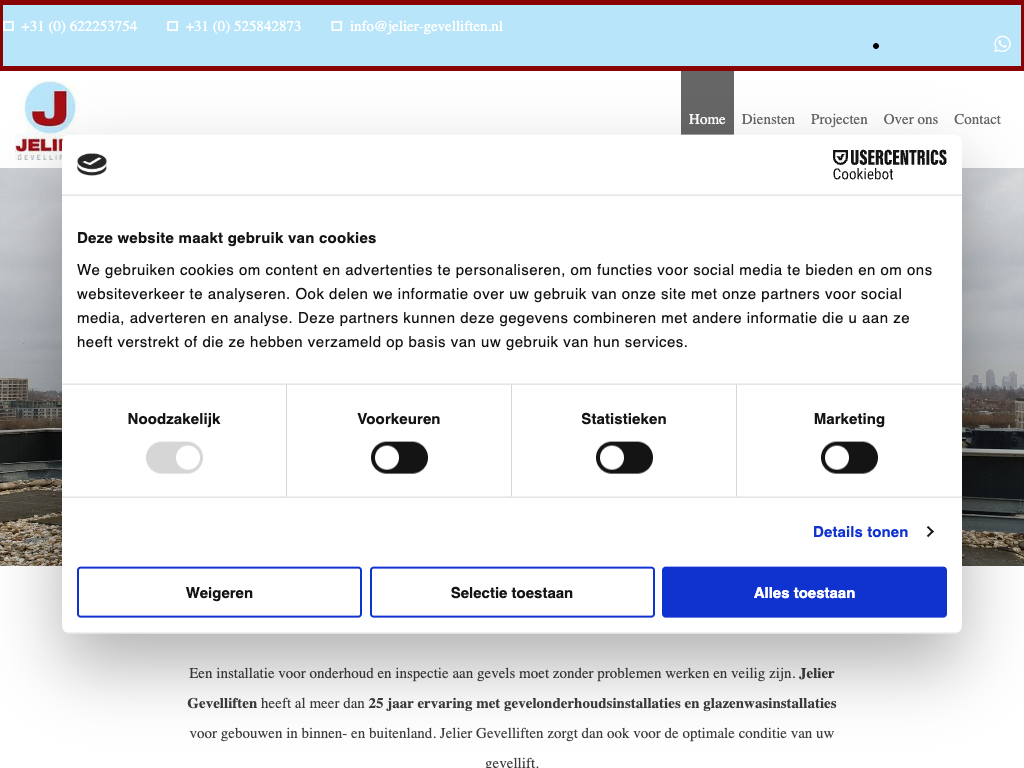Open the Over ons page
This screenshot has width=1024, height=768.
910,119
